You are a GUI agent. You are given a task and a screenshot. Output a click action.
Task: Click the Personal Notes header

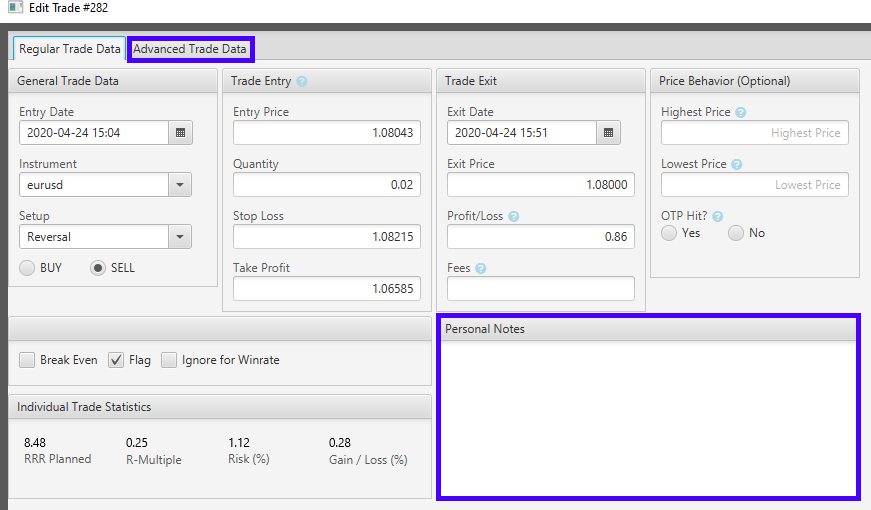coord(648,329)
